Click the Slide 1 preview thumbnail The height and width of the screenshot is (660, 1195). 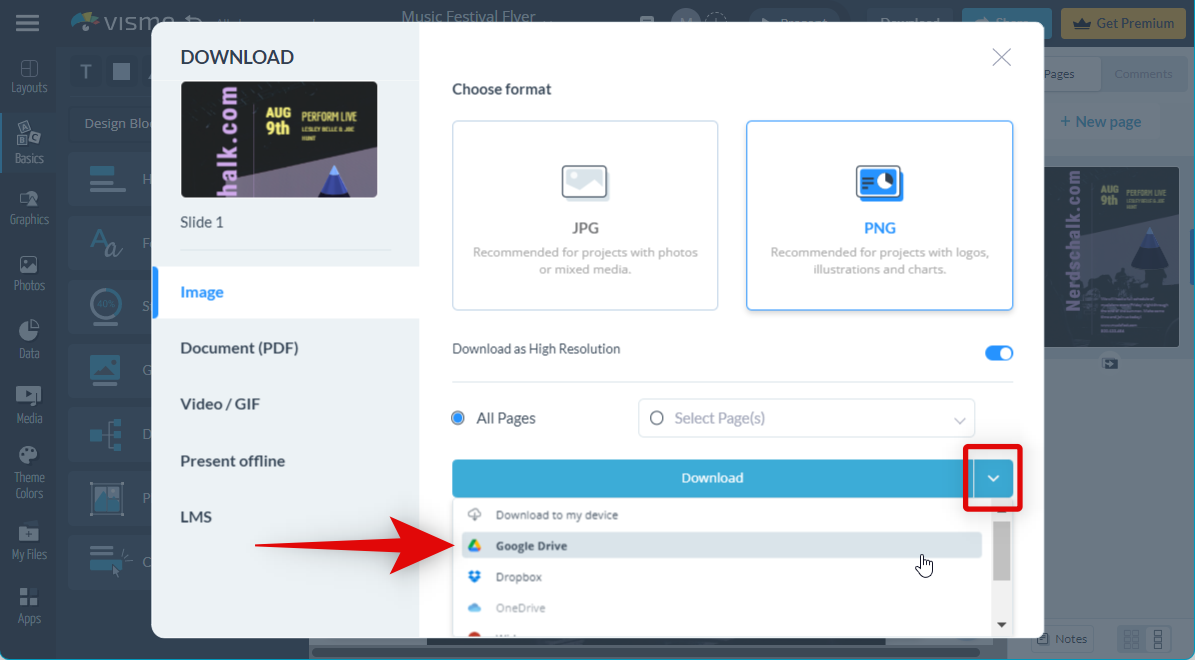coord(279,139)
